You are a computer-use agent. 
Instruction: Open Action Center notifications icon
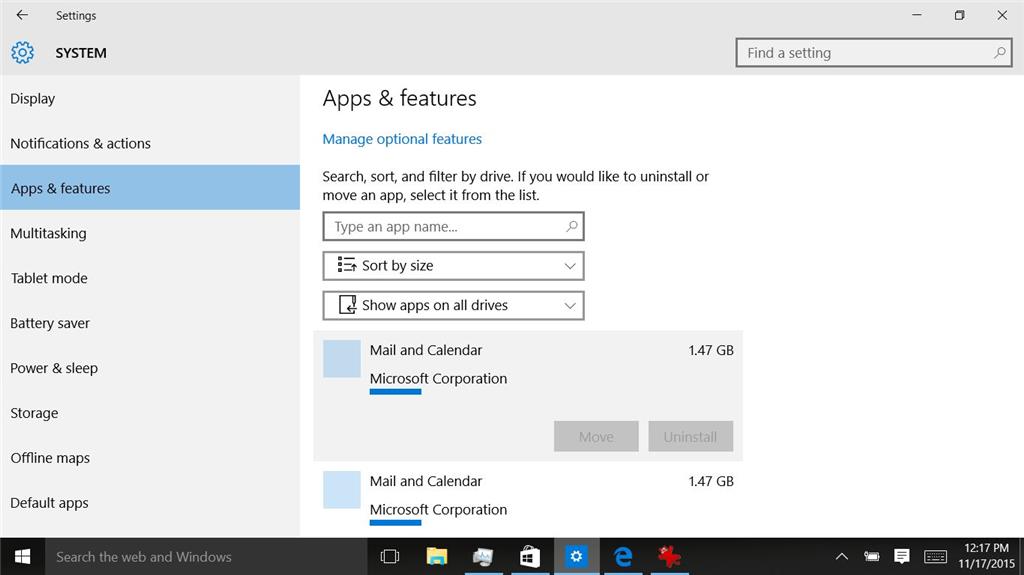(x=902, y=557)
